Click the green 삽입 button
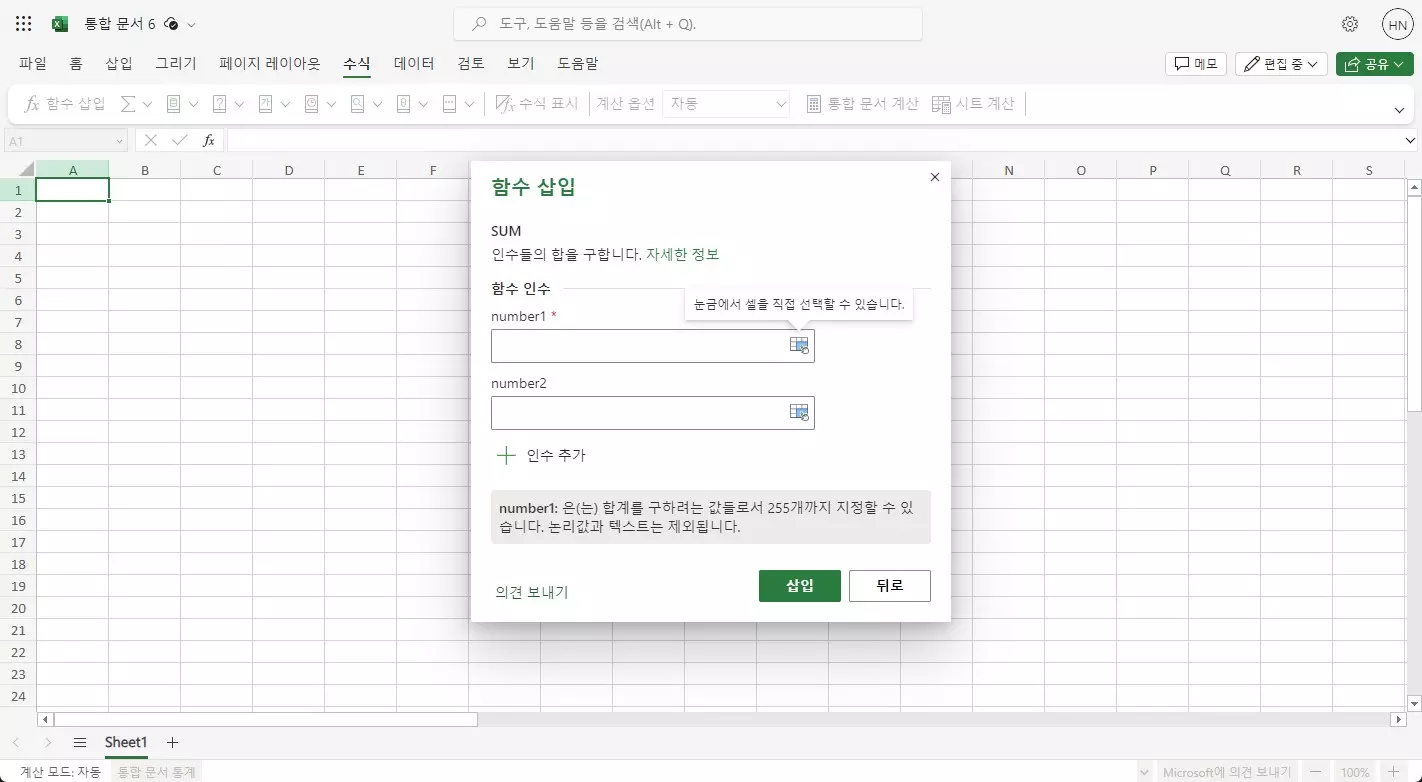The image size is (1422, 782). coord(800,586)
